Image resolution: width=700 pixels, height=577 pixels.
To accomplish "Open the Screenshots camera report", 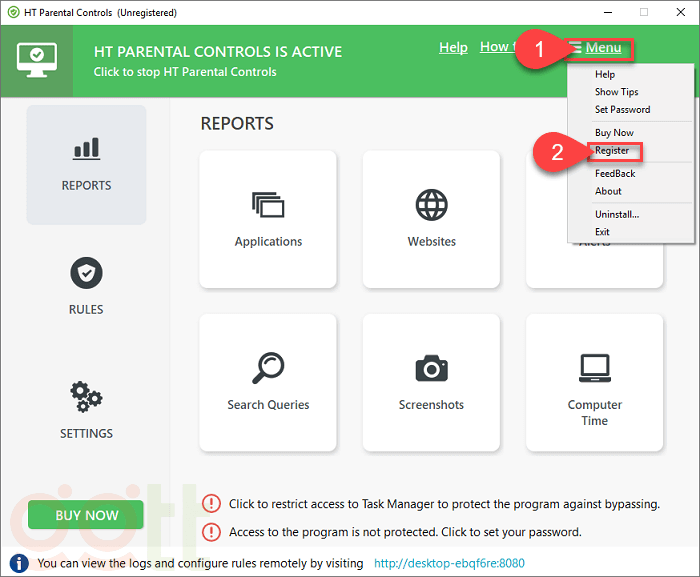I will click(431, 382).
